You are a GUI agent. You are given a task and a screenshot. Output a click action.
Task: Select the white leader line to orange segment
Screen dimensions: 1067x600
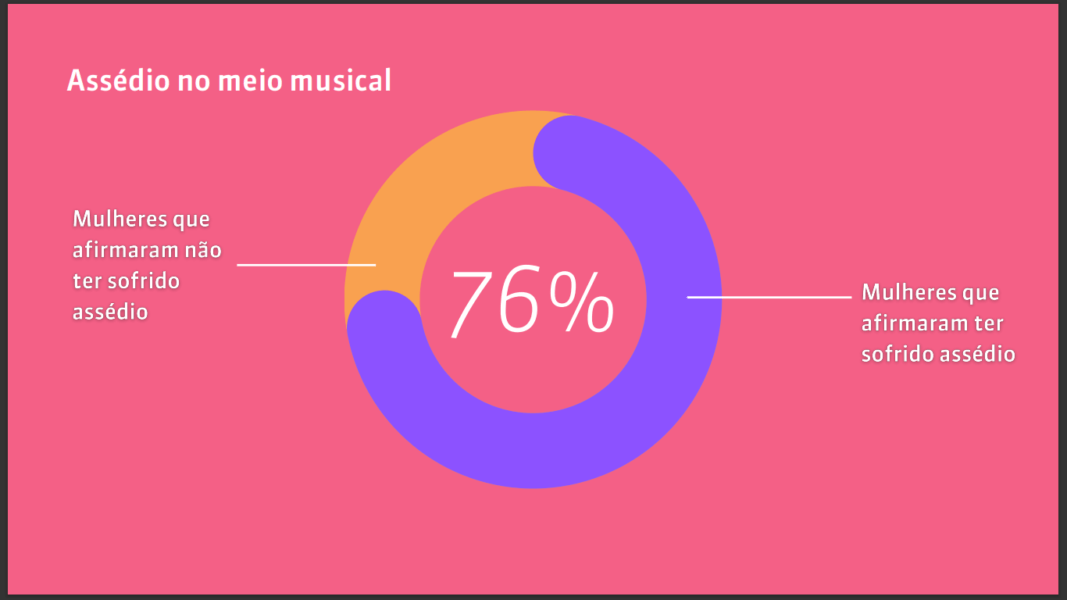click(306, 265)
